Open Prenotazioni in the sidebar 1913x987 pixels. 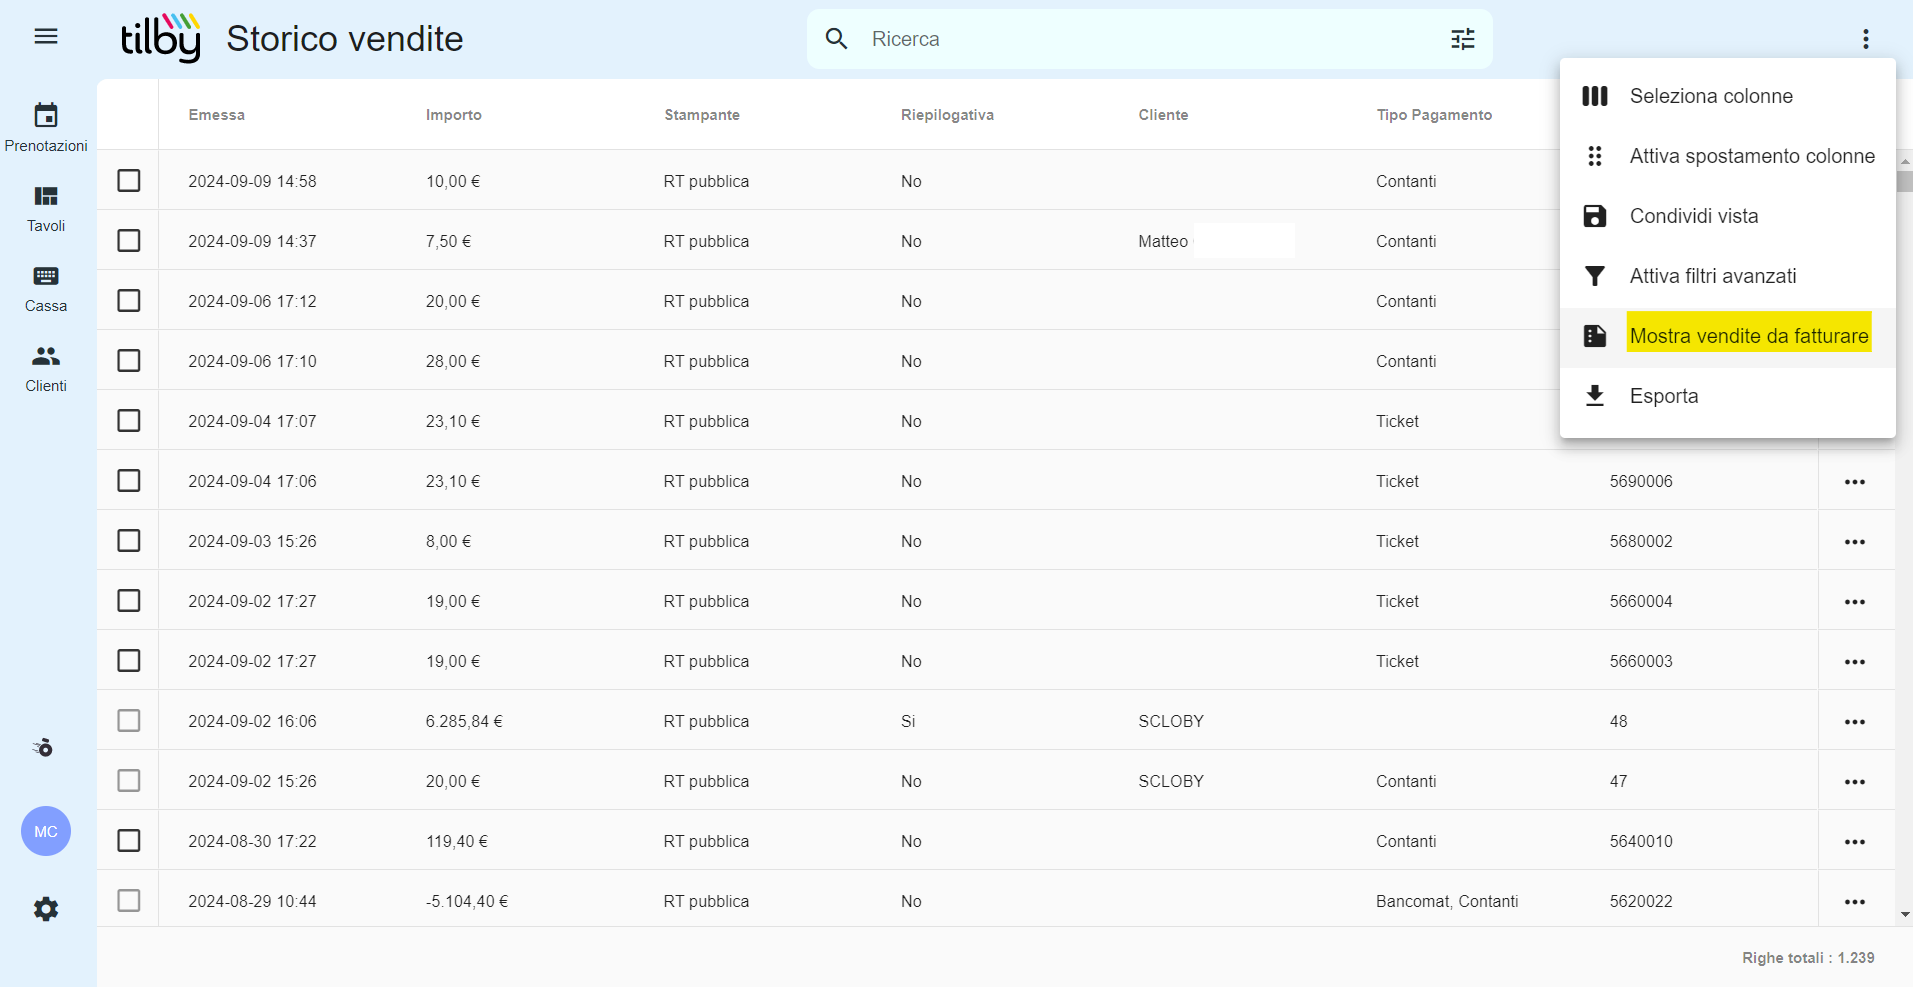(x=46, y=128)
